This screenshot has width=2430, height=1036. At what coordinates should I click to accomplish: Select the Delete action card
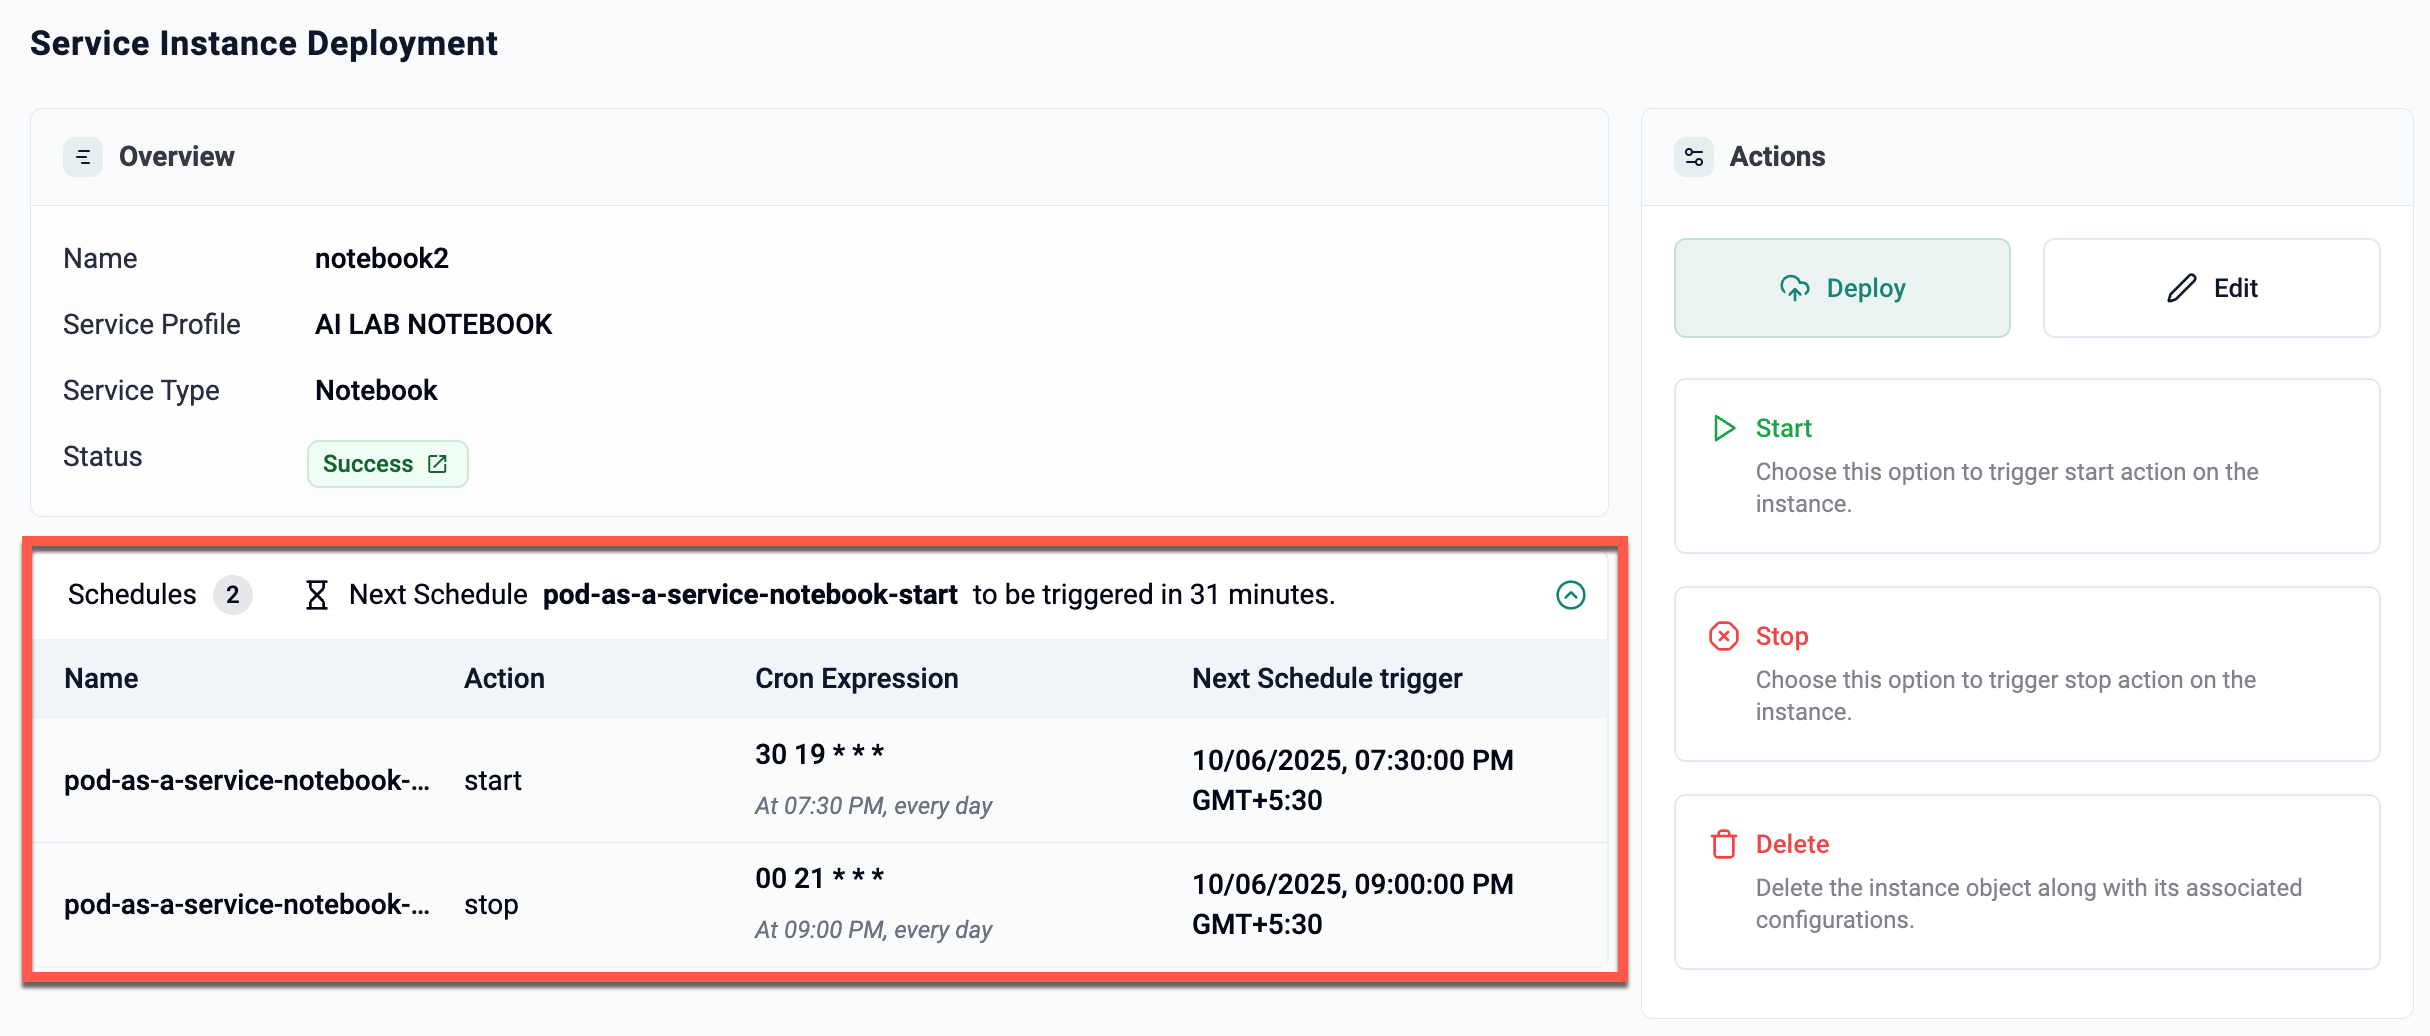[2026, 882]
